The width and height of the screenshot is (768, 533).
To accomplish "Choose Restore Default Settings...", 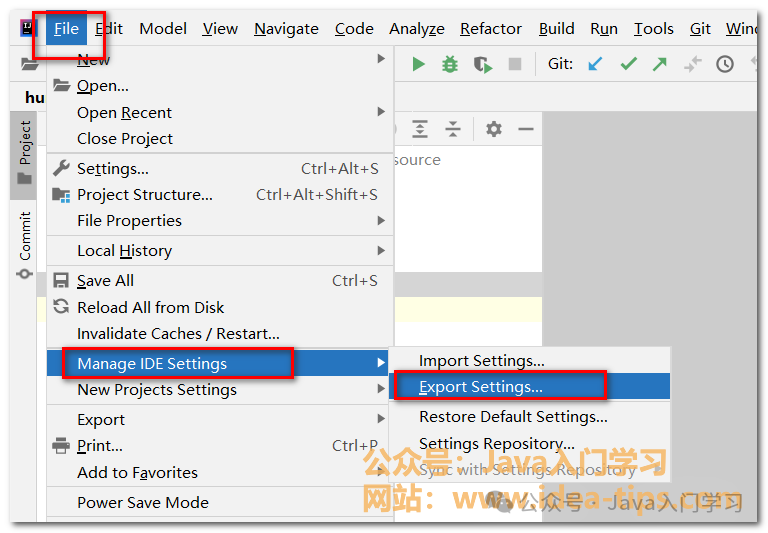I will pyautogui.click(x=530, y=416).
